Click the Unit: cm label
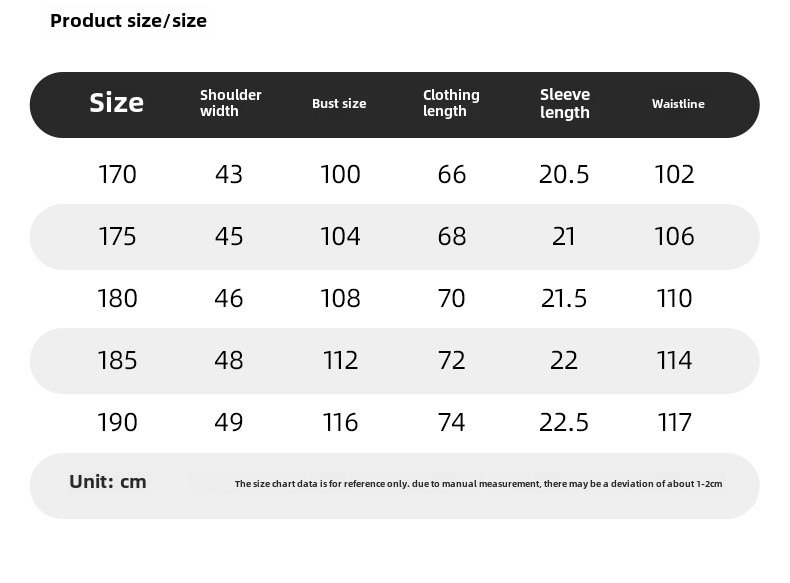This screenshot has height=583, width=790. tap(108, 482)
